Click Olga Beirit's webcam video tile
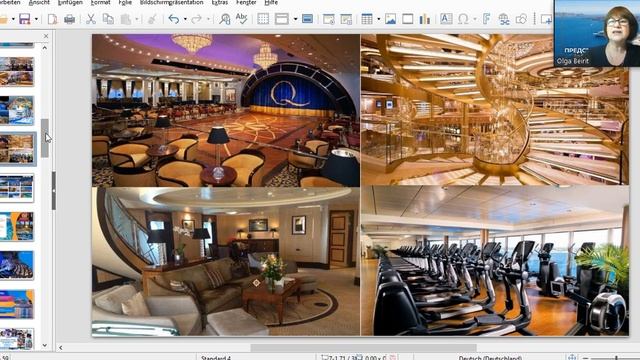This screenshot has height=360, width=640. tap(597, 33)
